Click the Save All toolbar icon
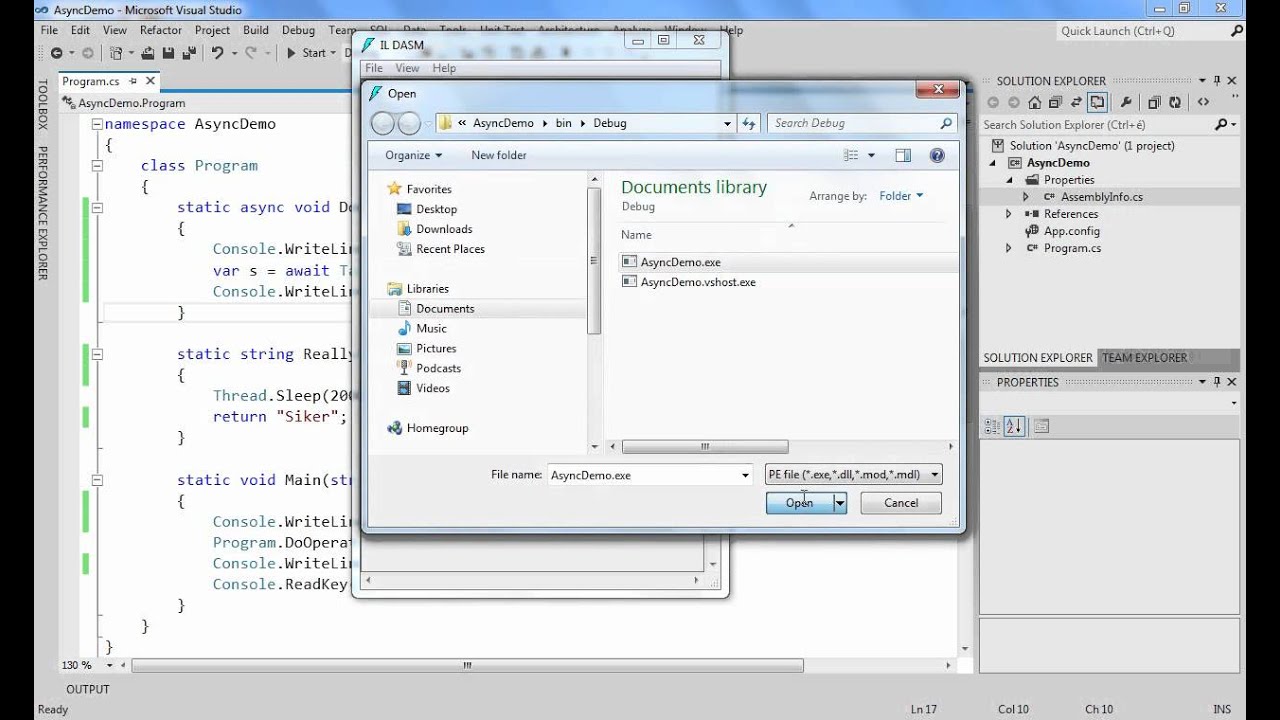1280x720 pixels. [188, 53]
